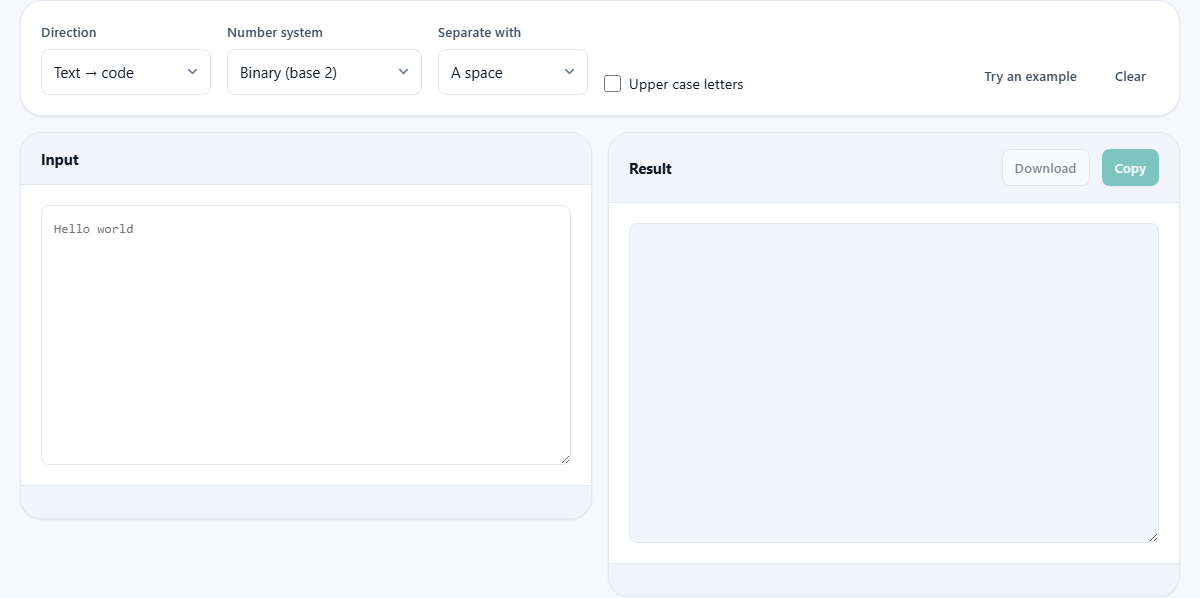This screenshot has width=1200, height=598.
Task: Click the Input area resize handle
Action: (565, 459)
